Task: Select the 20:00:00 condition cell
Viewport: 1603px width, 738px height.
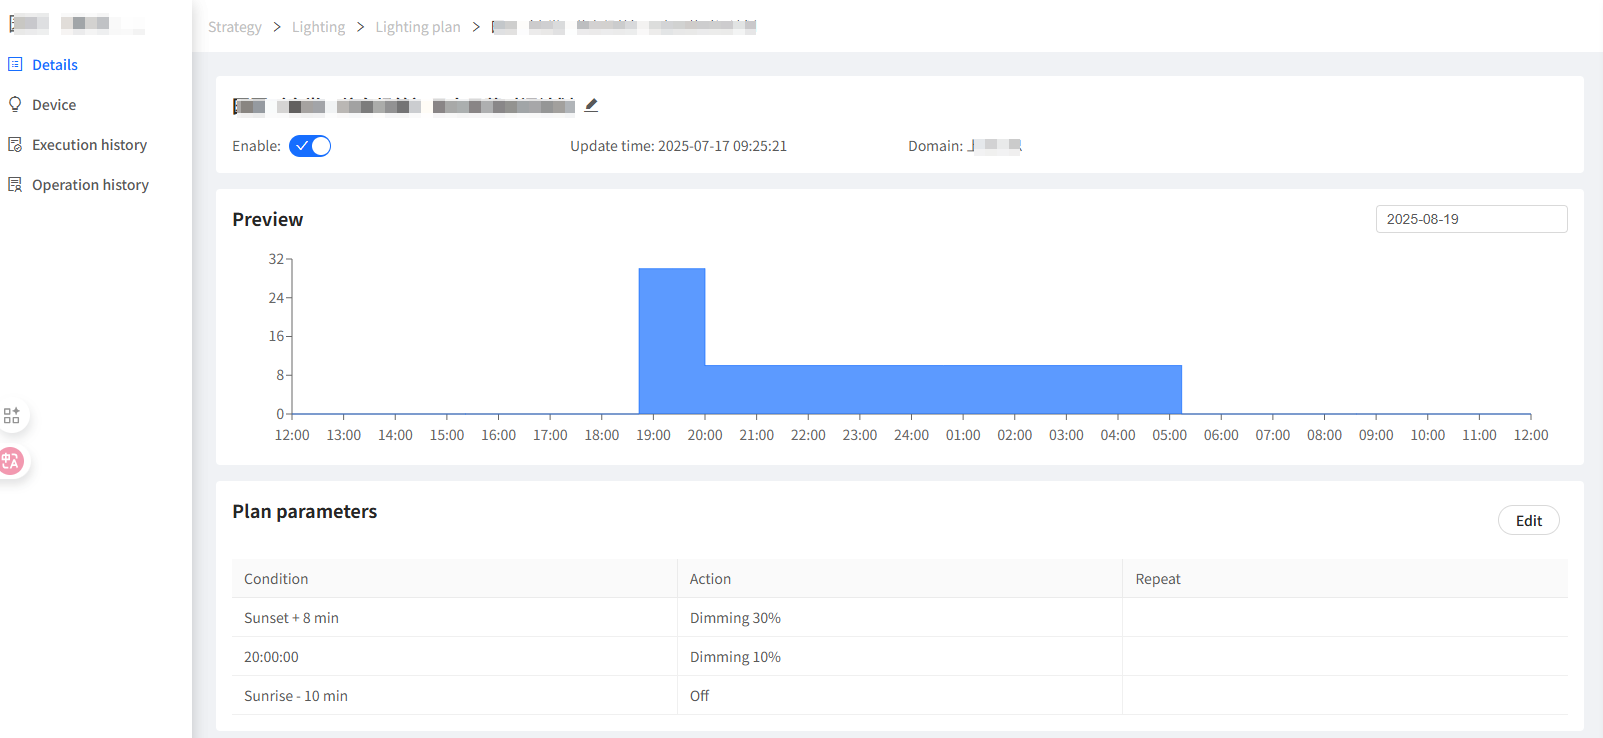Action: click(x=454, y=657)
